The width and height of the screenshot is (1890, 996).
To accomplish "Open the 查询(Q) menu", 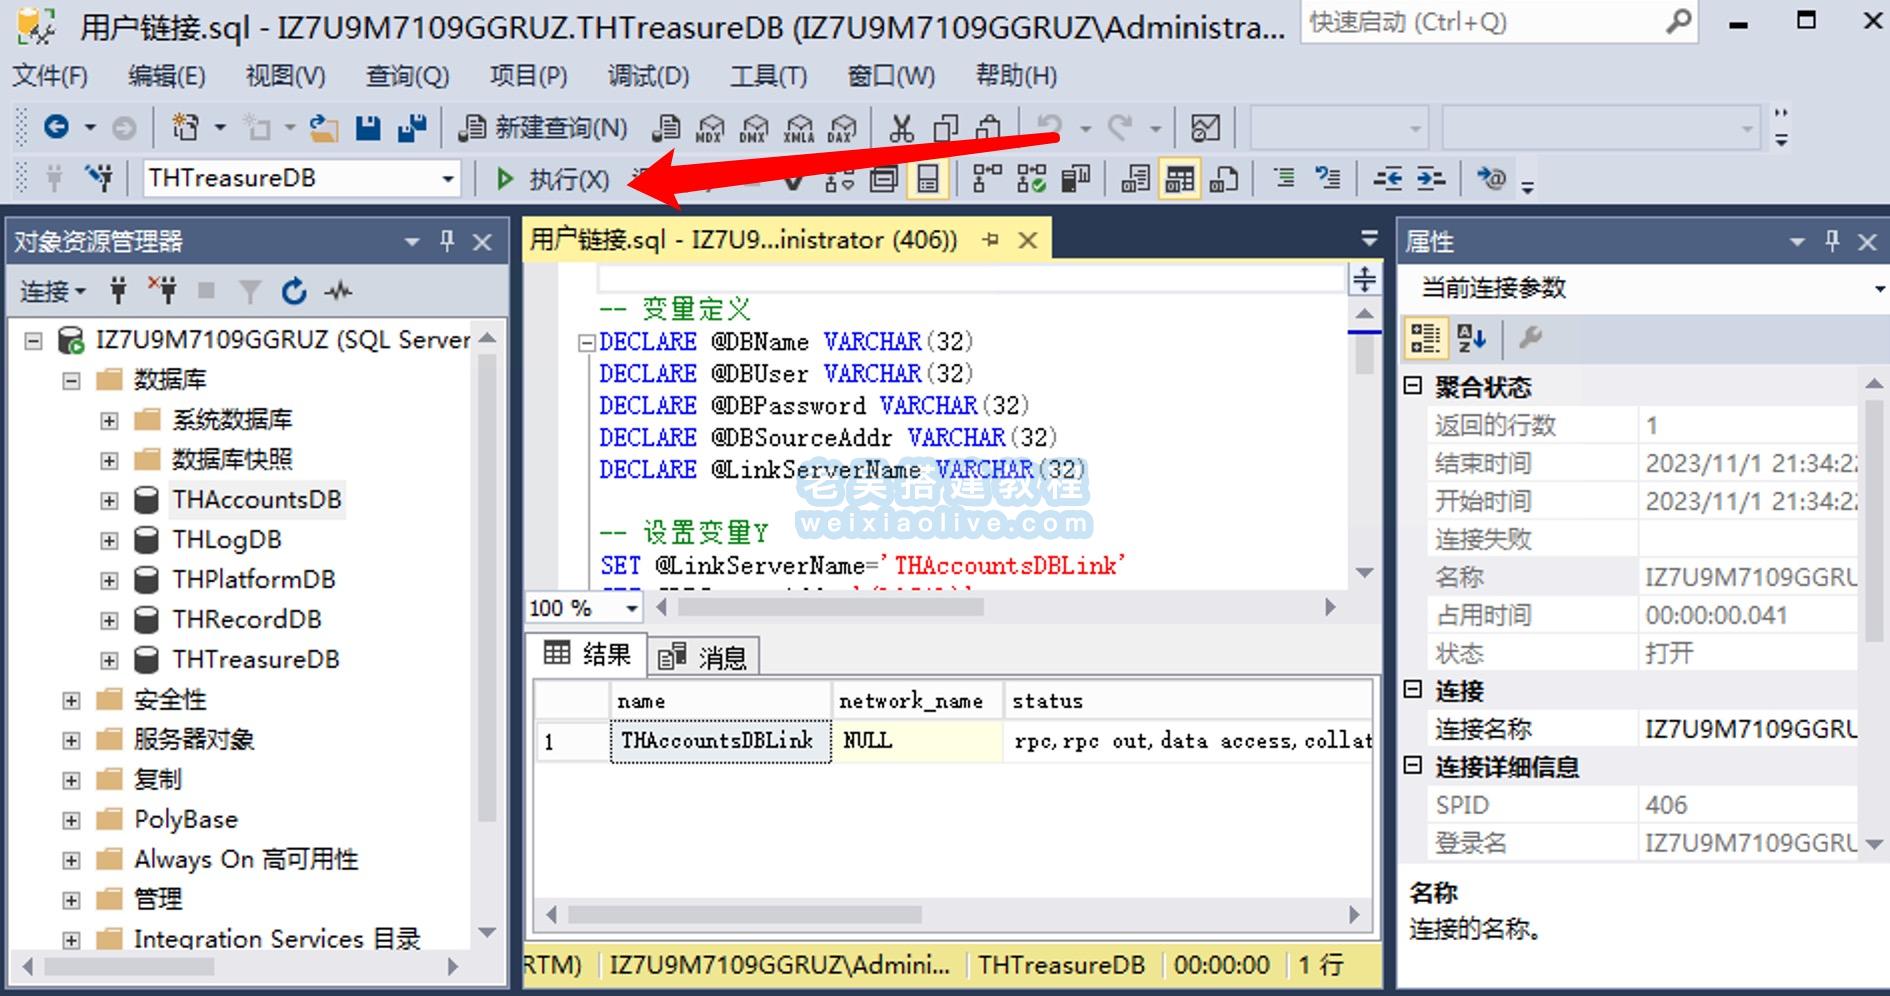I will click(x=405, y=75).
